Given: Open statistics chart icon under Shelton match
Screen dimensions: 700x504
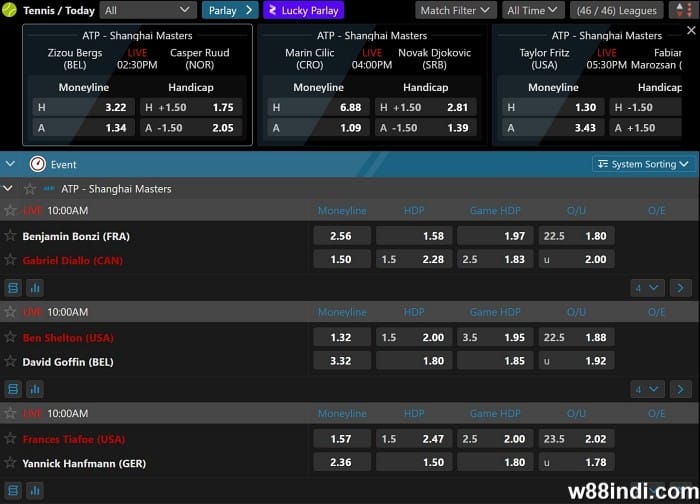Looking at the screenshot, I should 35,389.
